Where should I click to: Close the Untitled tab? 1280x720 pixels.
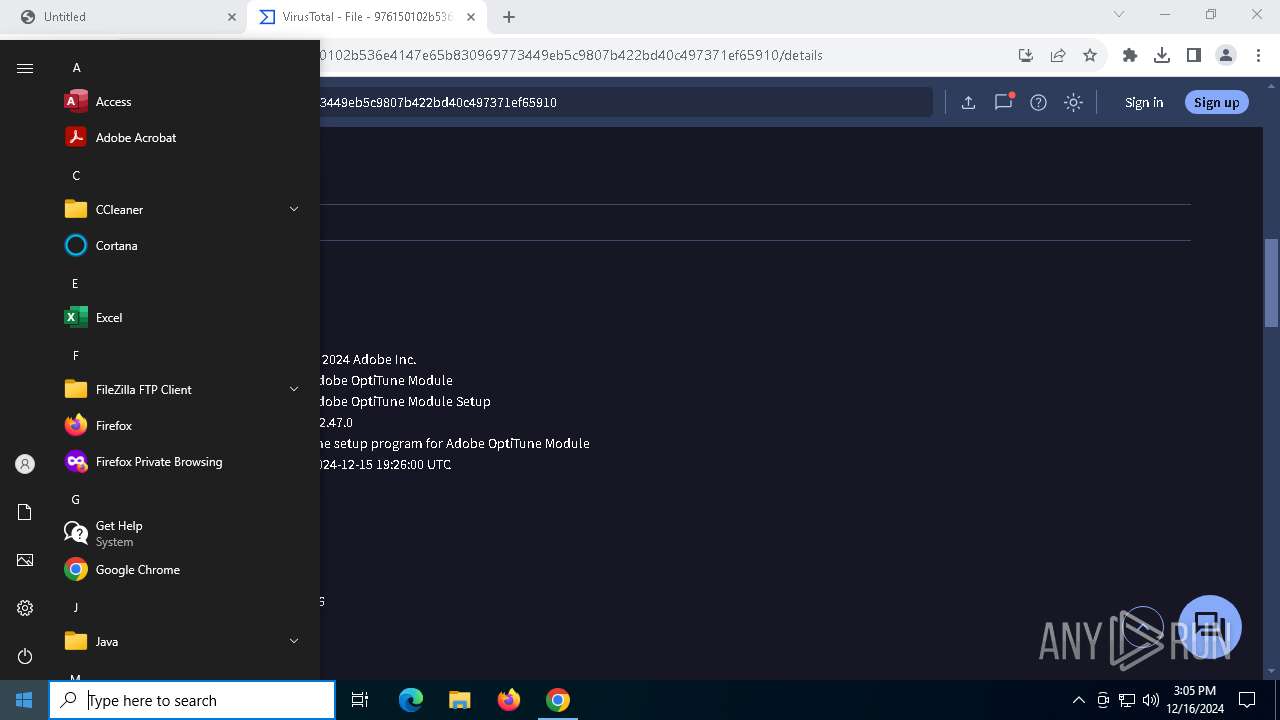pyautogui.click(x=231, y=17)
